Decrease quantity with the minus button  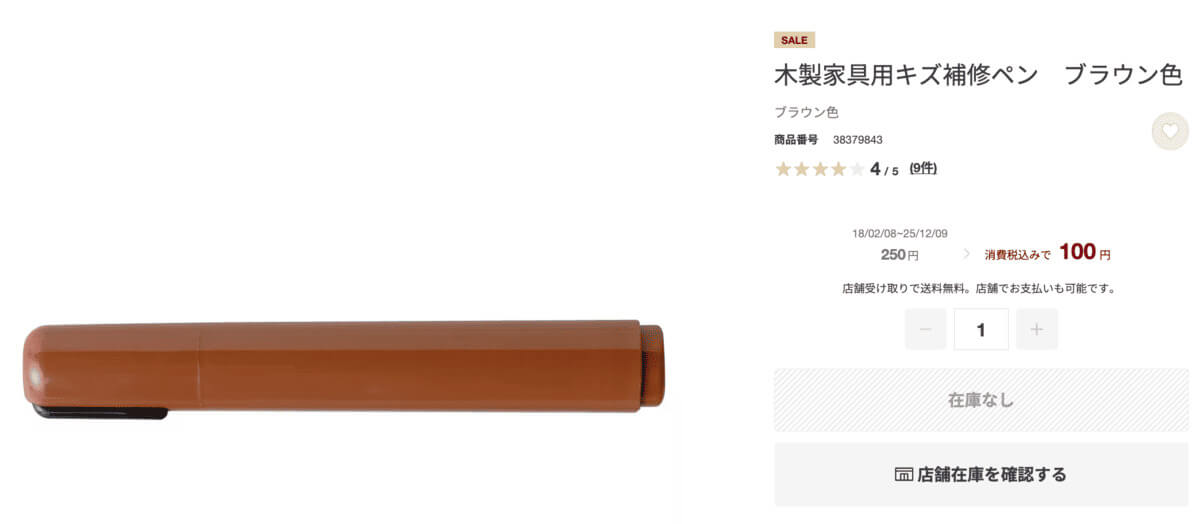(925, 329)
